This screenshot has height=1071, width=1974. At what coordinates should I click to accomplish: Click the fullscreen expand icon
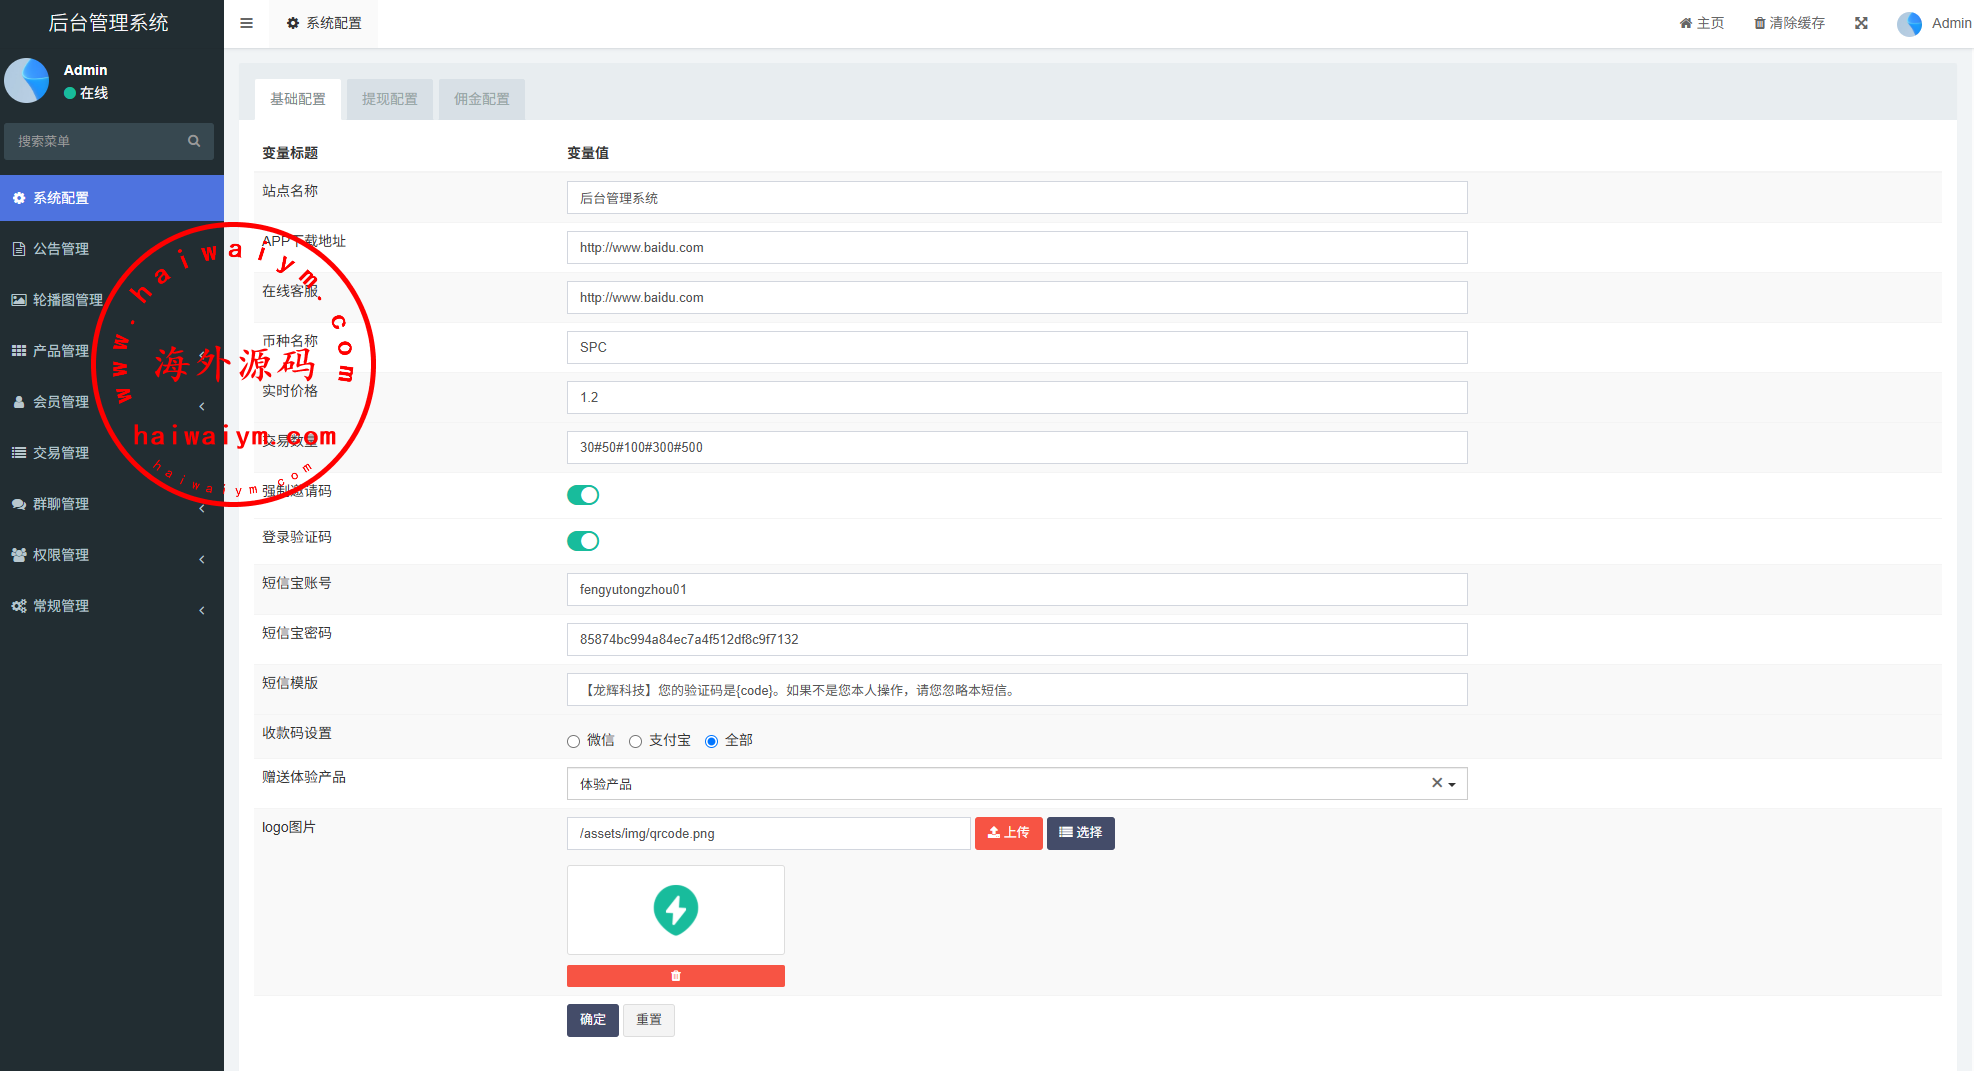[x=1861, y=23]
